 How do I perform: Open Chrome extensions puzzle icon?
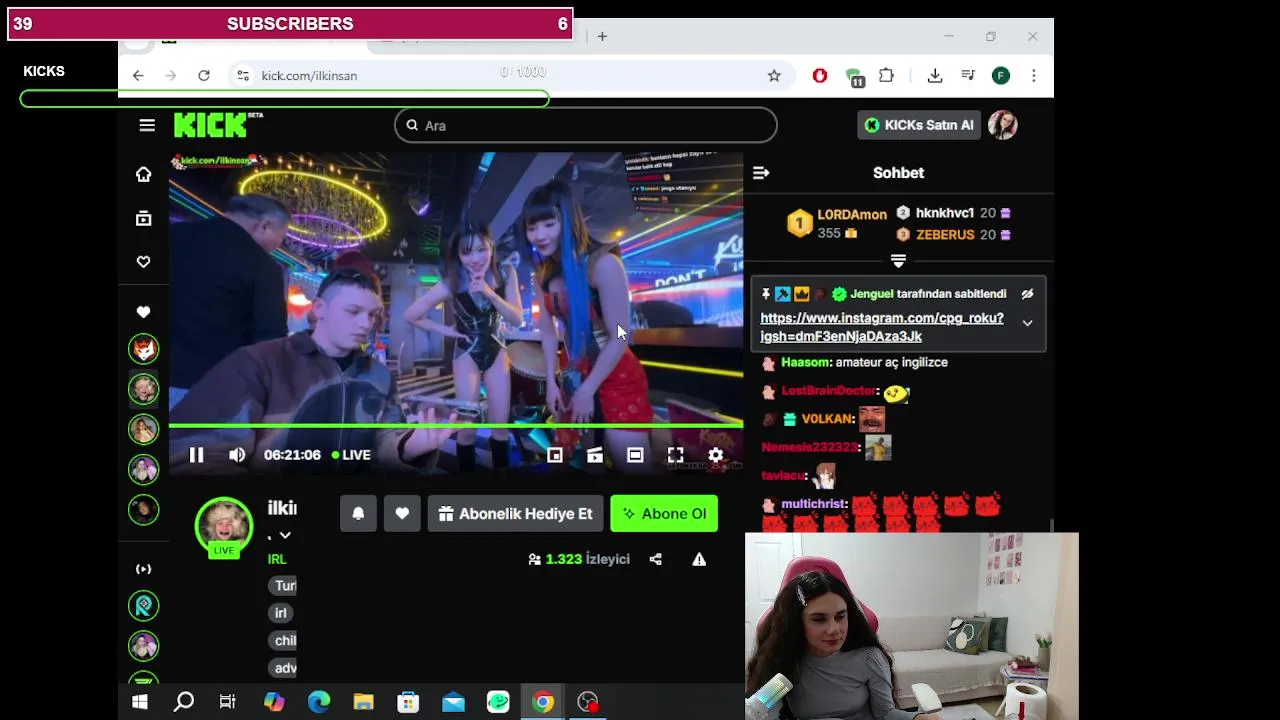pyautogui.click(x=886, y=76)
